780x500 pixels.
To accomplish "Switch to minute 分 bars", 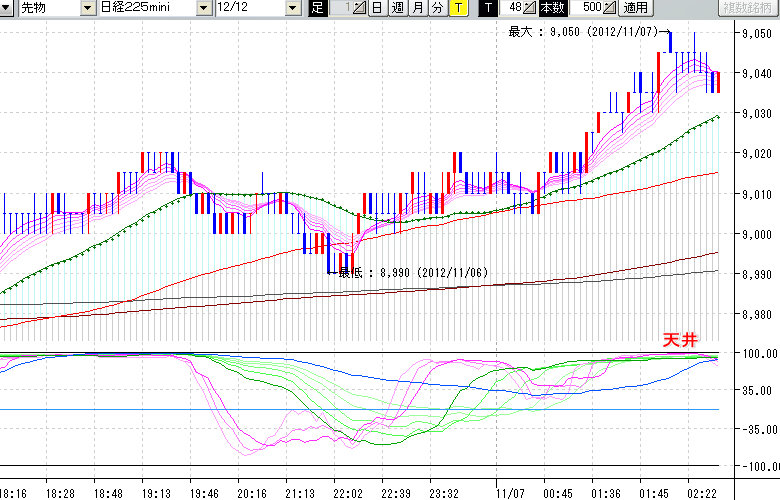I will click(437, 8).
